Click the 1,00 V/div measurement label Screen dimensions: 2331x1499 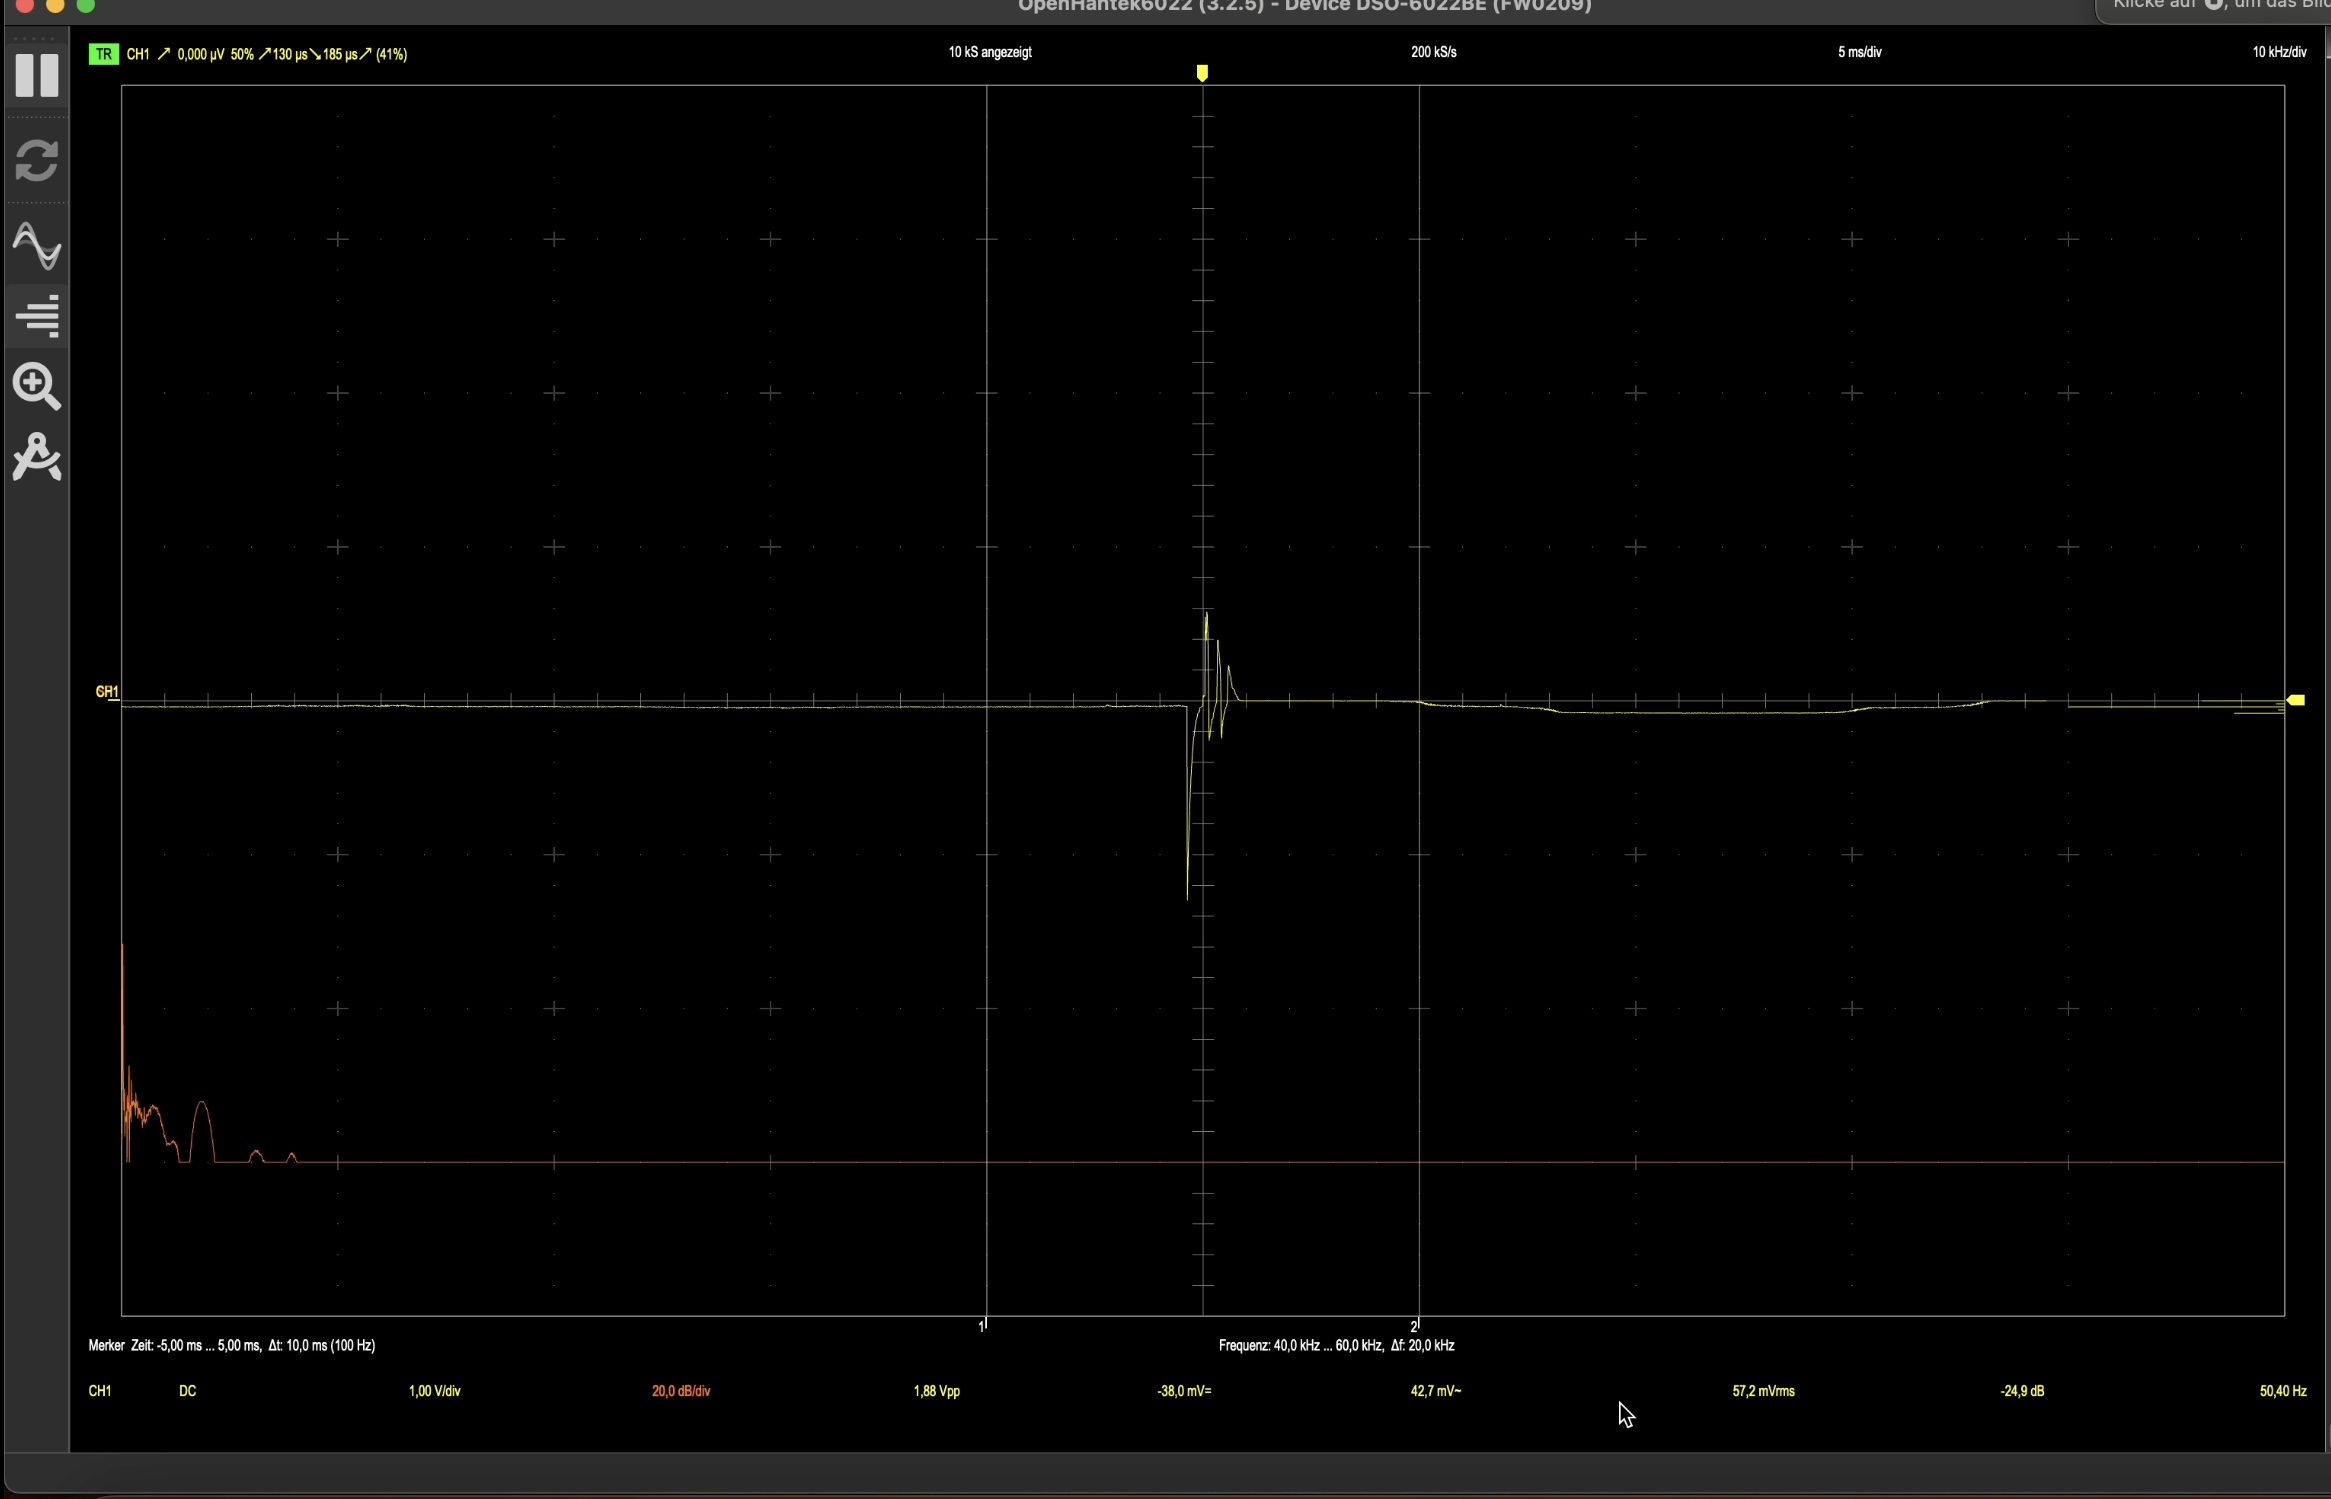coord(434,1391)
